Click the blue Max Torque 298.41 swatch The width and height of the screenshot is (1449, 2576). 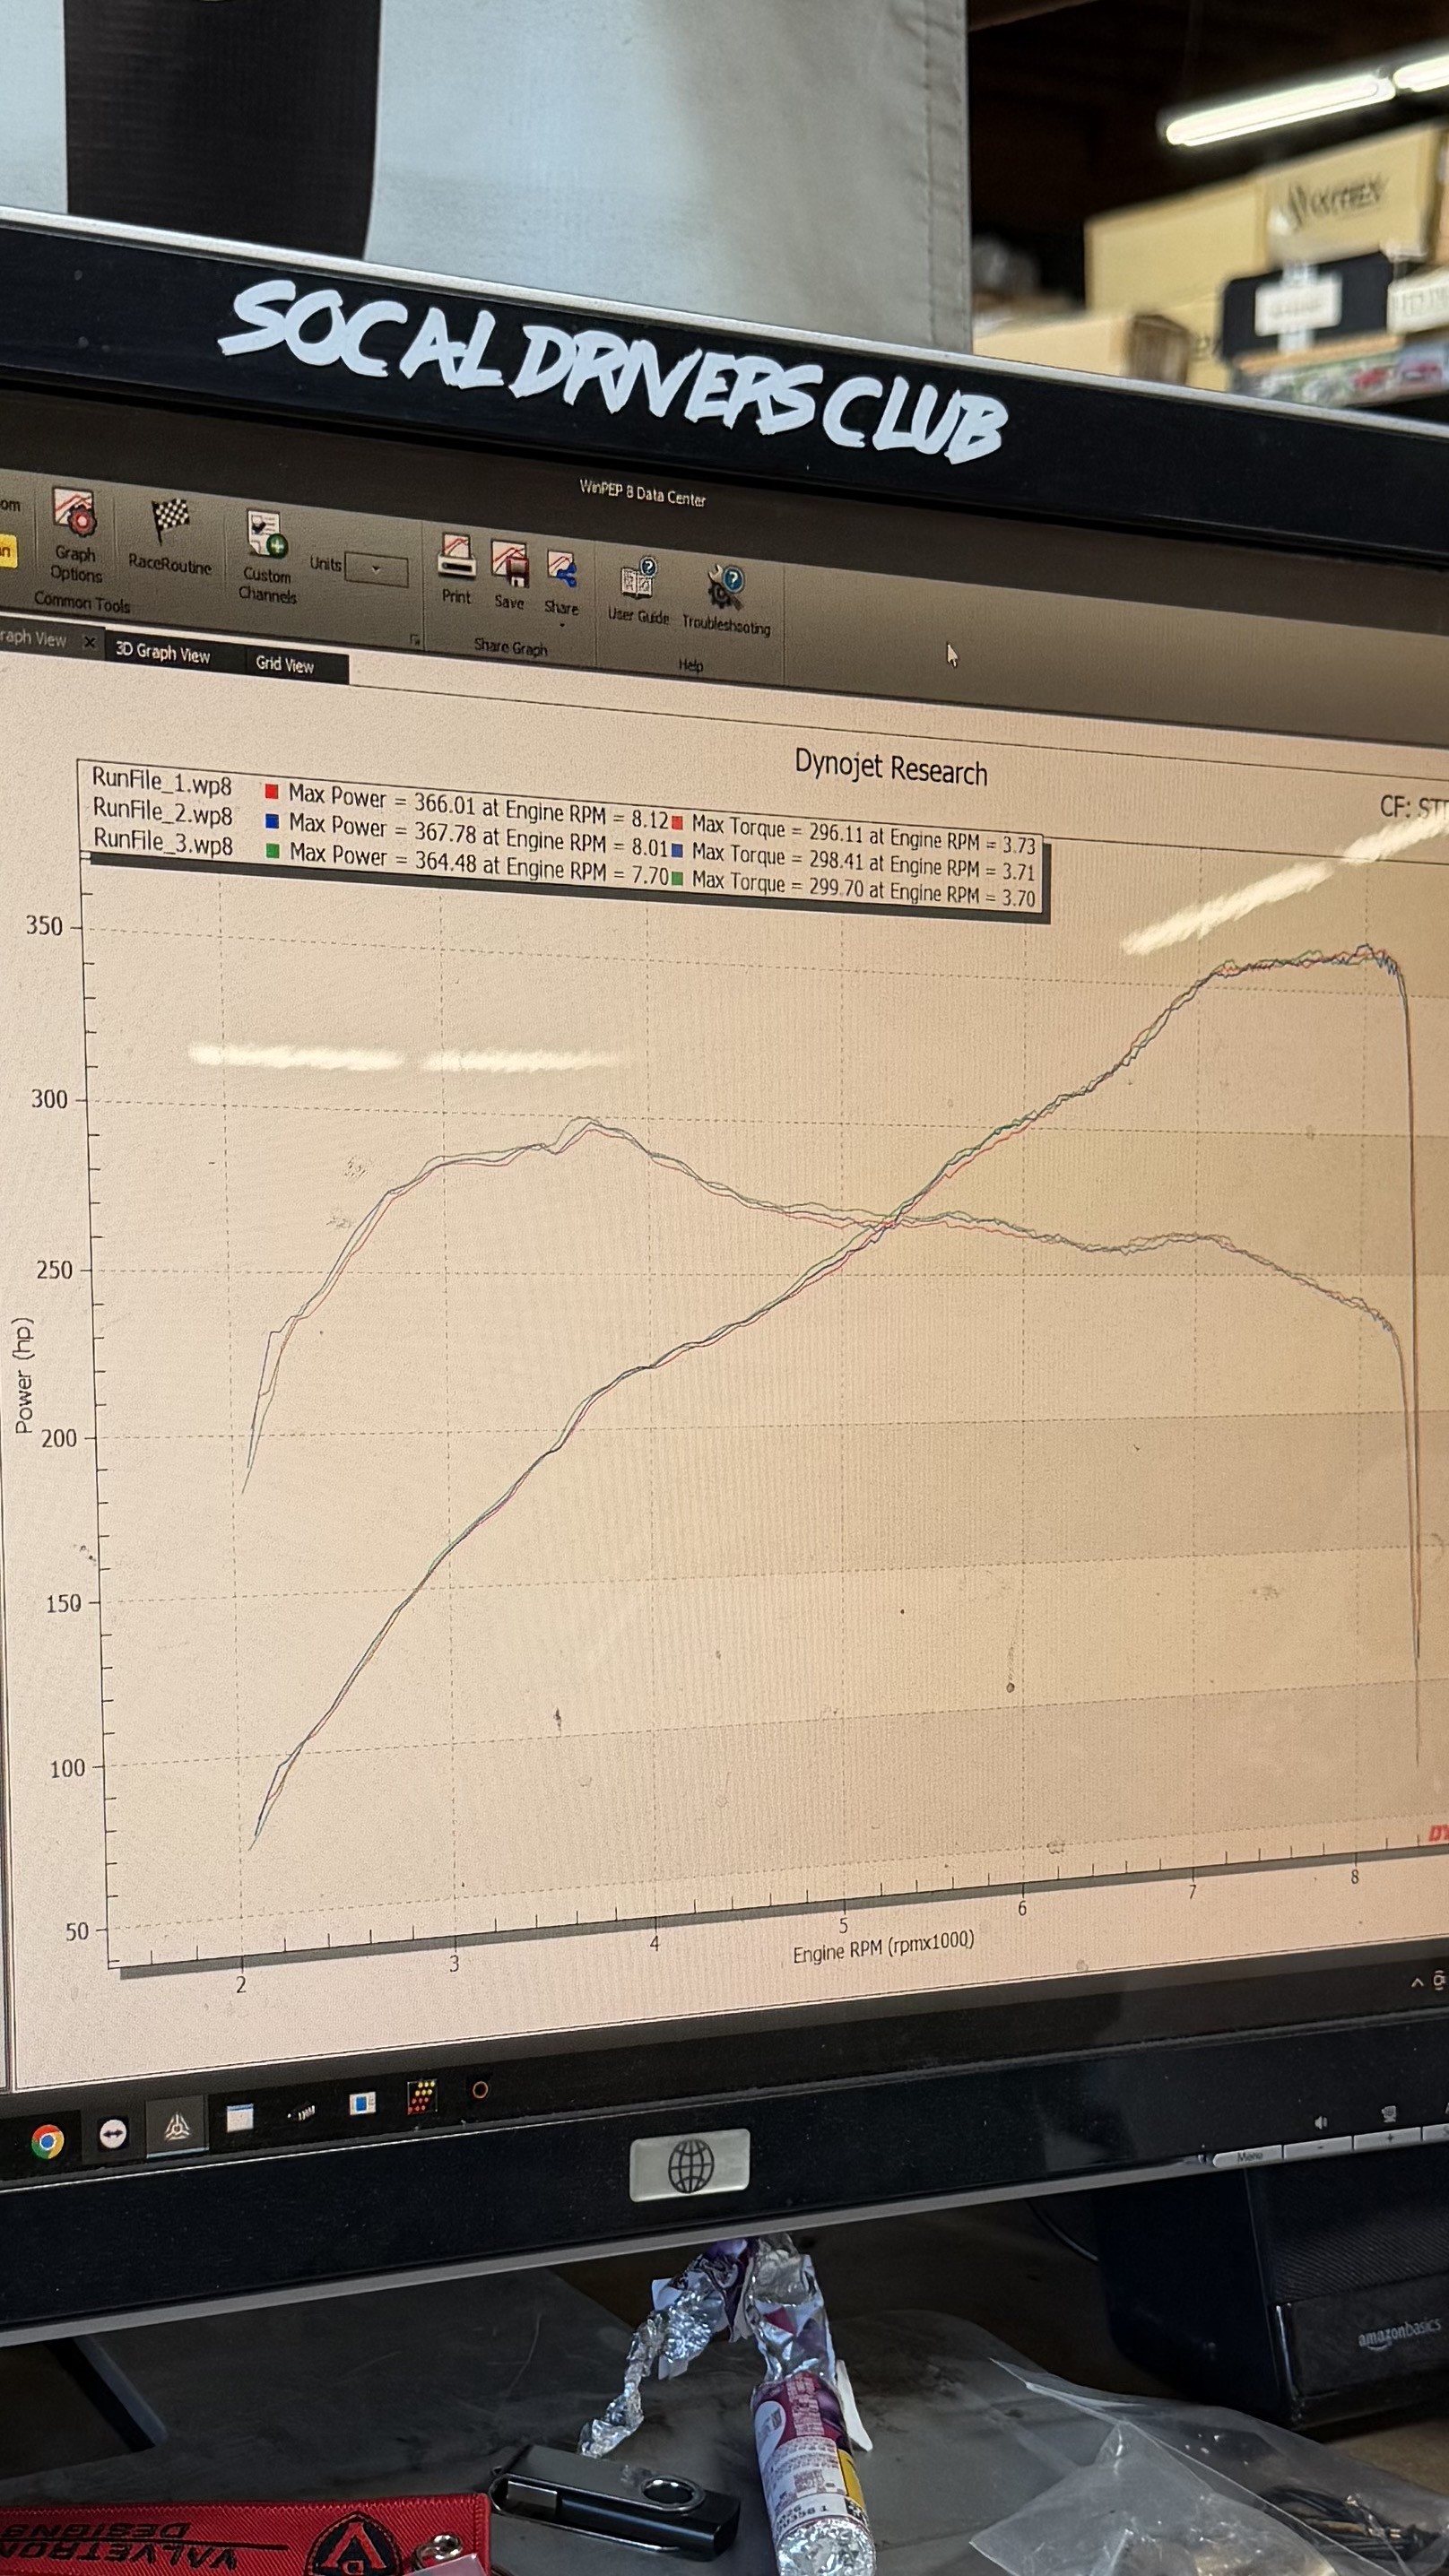click(677, 851)
